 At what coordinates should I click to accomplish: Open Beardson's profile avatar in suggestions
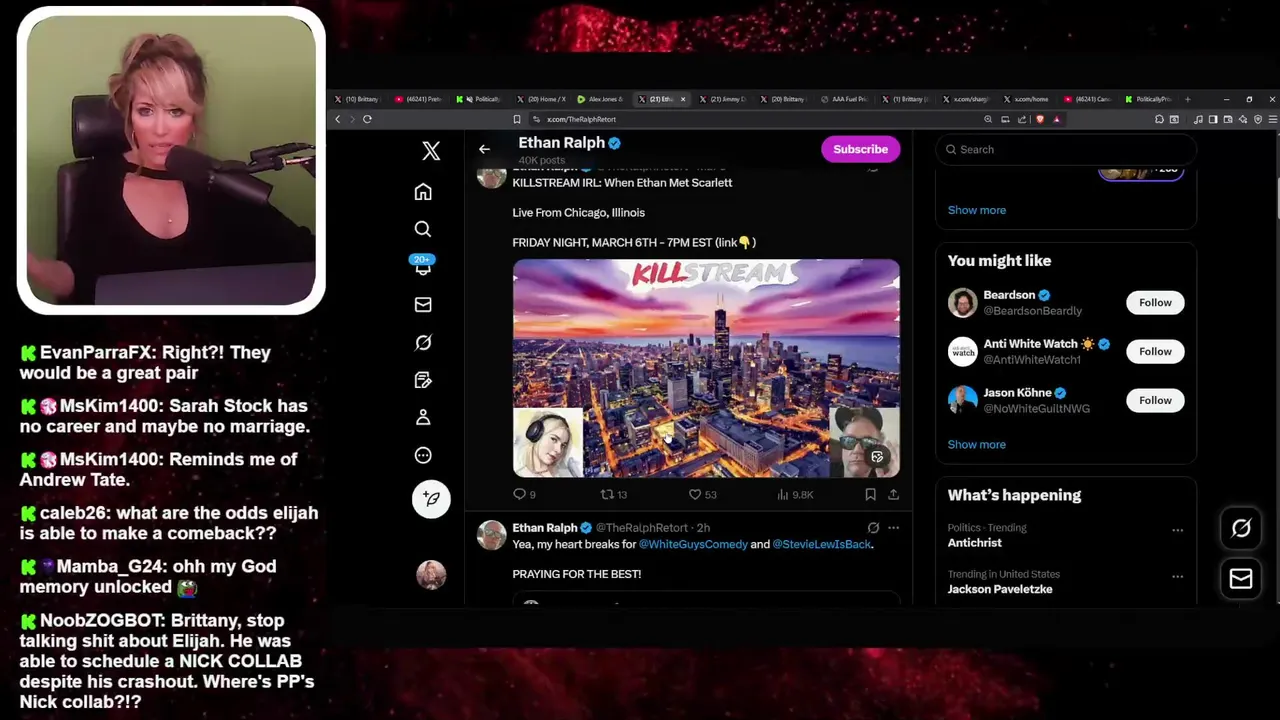tap(962, 303)
